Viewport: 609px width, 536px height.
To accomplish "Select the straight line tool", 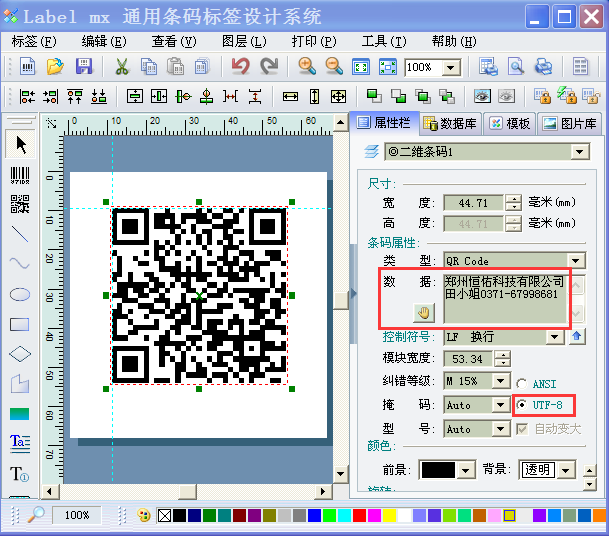I will coord(20,234).
